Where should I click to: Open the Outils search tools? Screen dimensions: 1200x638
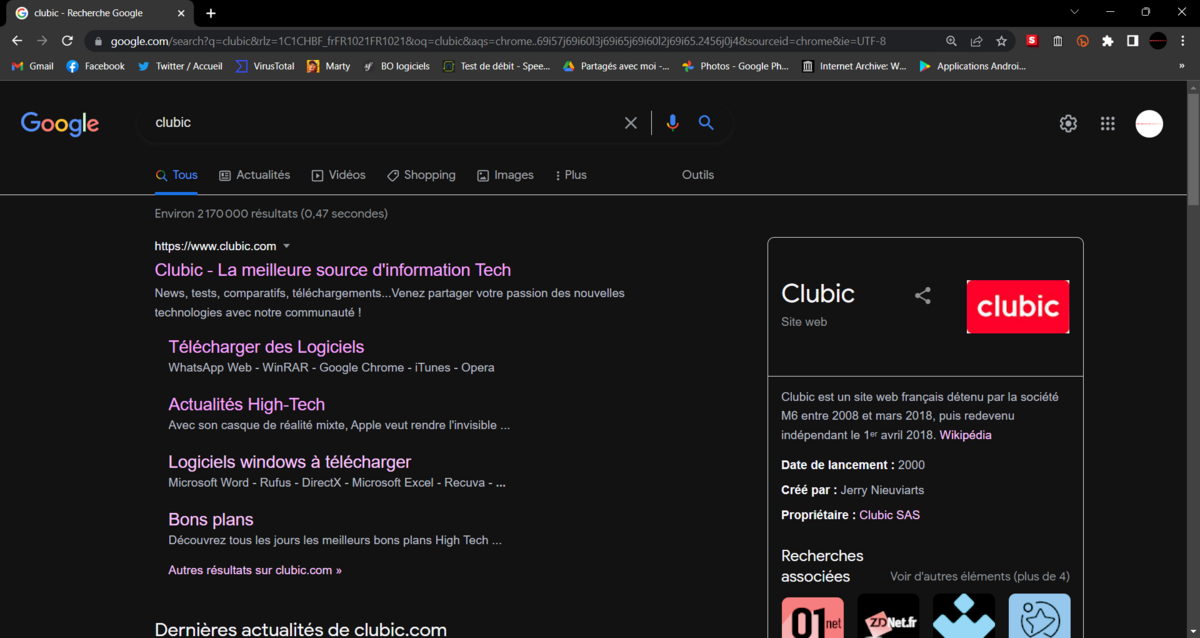click(698, 175)
